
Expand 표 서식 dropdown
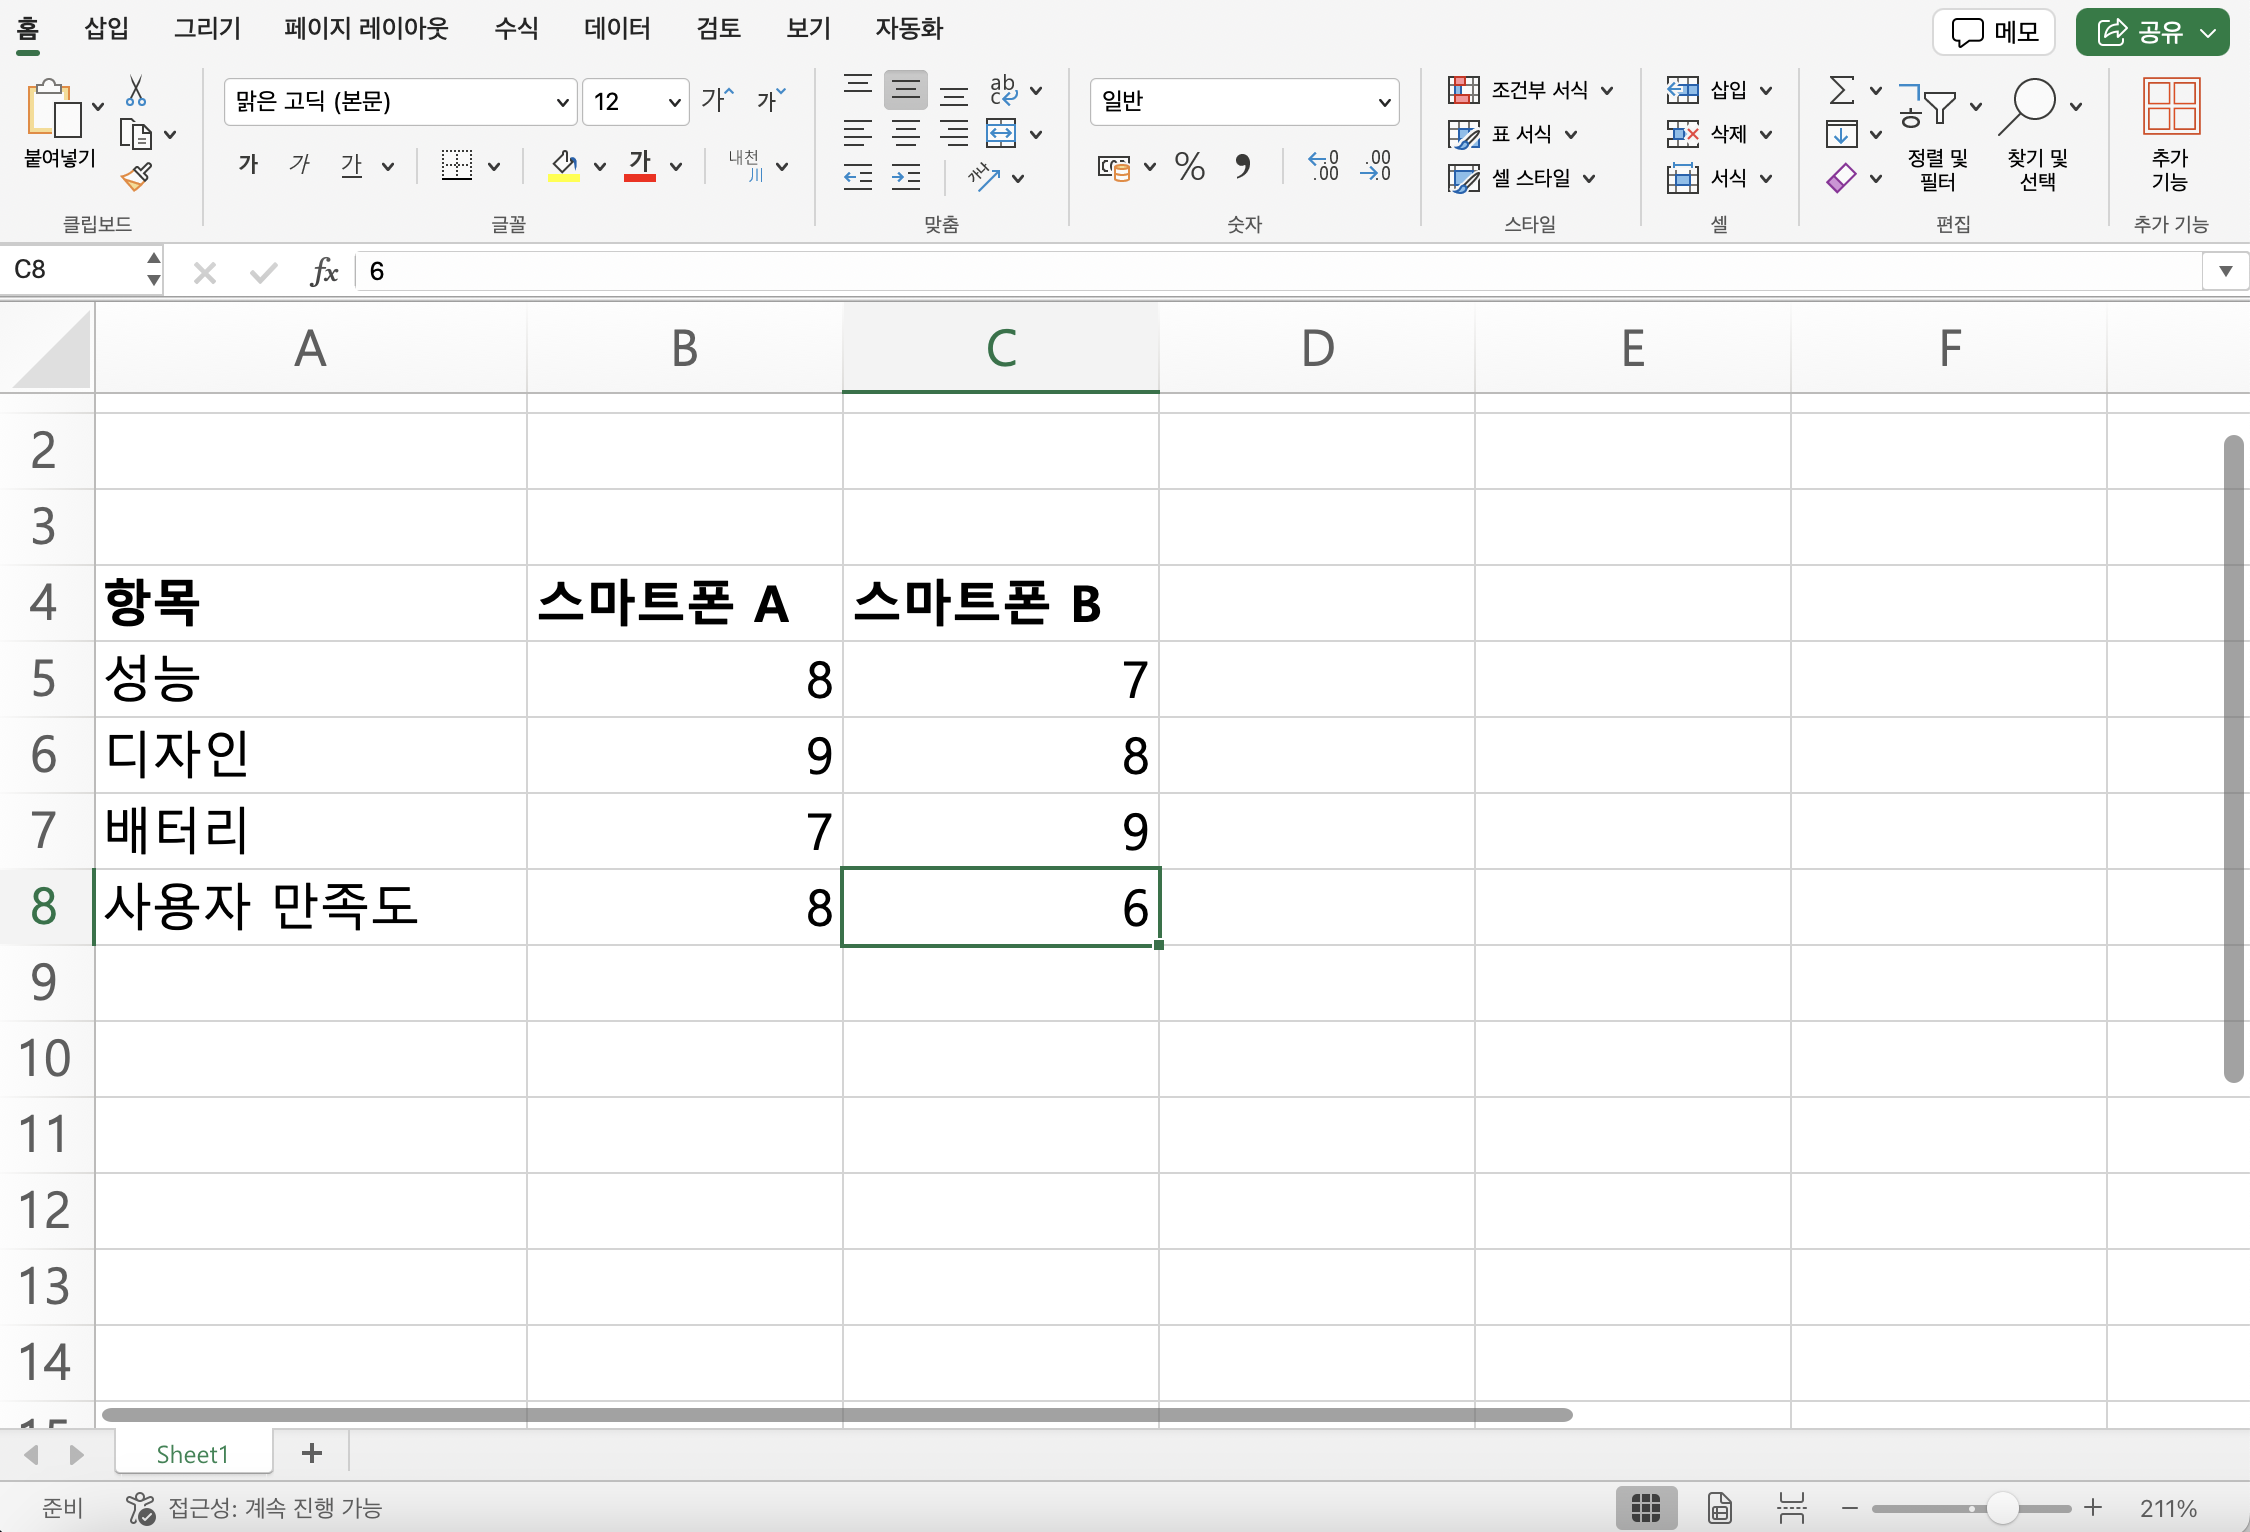[x=1571, y=134]
